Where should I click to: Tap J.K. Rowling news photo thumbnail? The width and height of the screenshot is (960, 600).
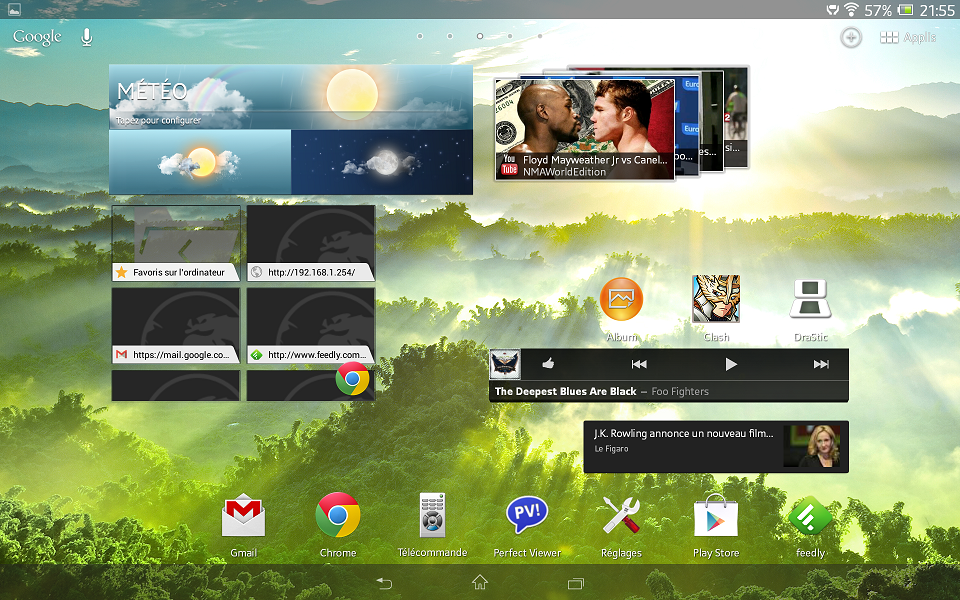(x=812, y=446)
